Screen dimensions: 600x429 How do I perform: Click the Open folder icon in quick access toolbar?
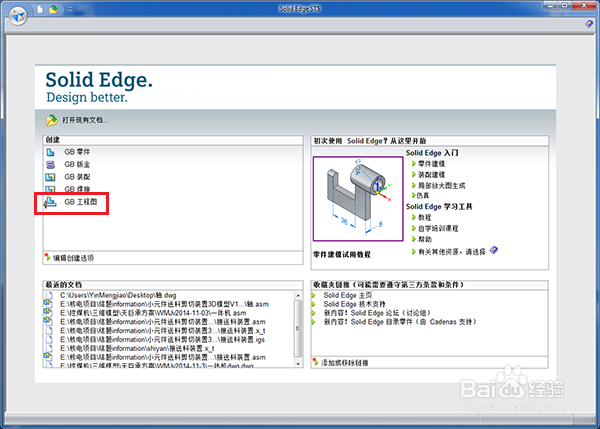click(x=53, y=9)
